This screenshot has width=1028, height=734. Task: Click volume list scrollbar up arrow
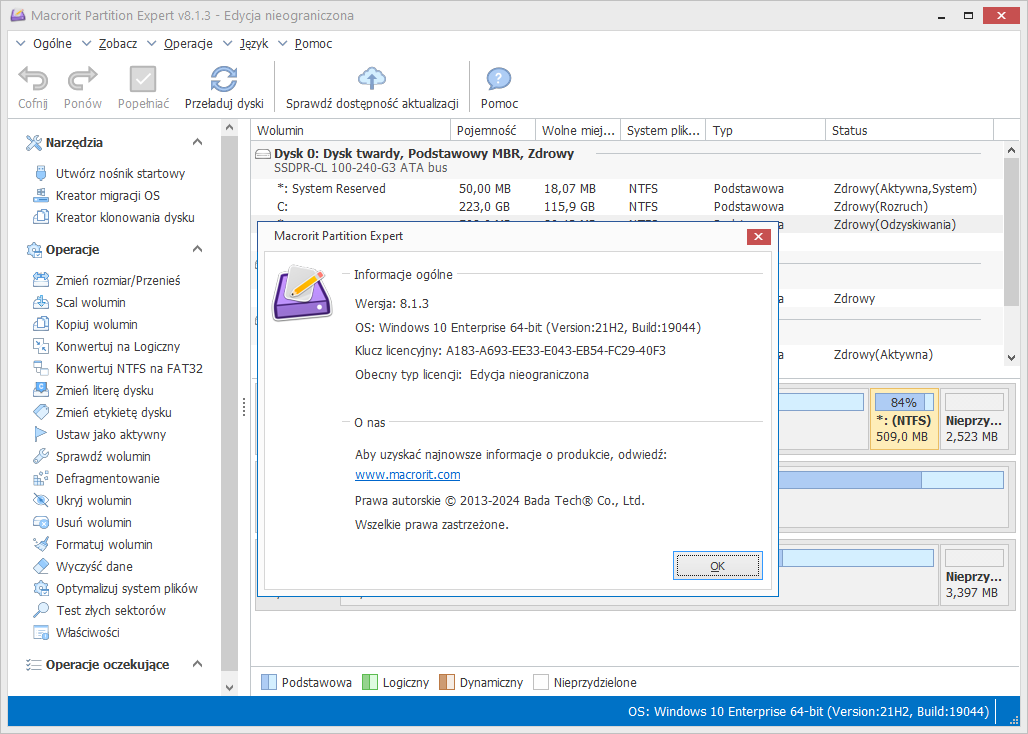point(1011,150)
